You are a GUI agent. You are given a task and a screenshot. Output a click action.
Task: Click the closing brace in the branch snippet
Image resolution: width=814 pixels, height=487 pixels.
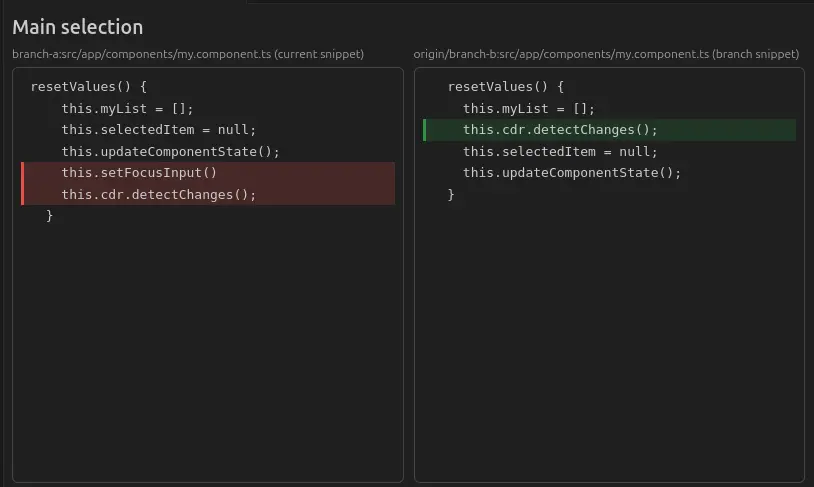[451, 195]
